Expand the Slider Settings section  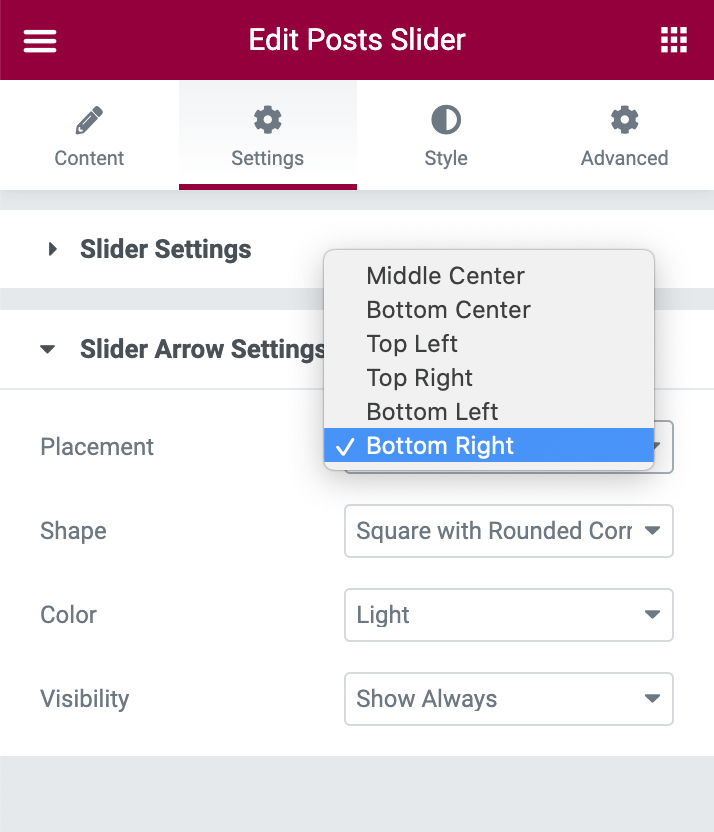pyautogui.click(x=53, y=250)
